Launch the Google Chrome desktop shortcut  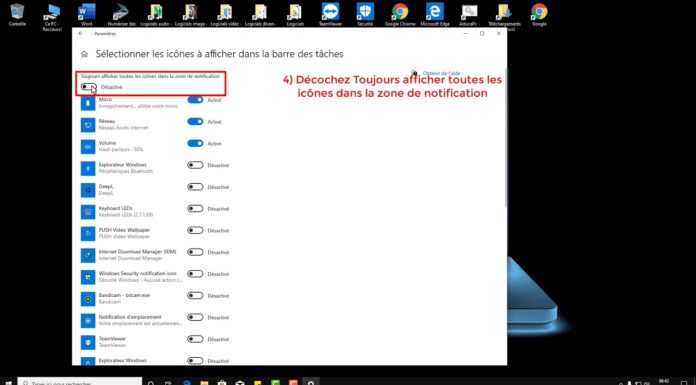click(x=400, y=14)
